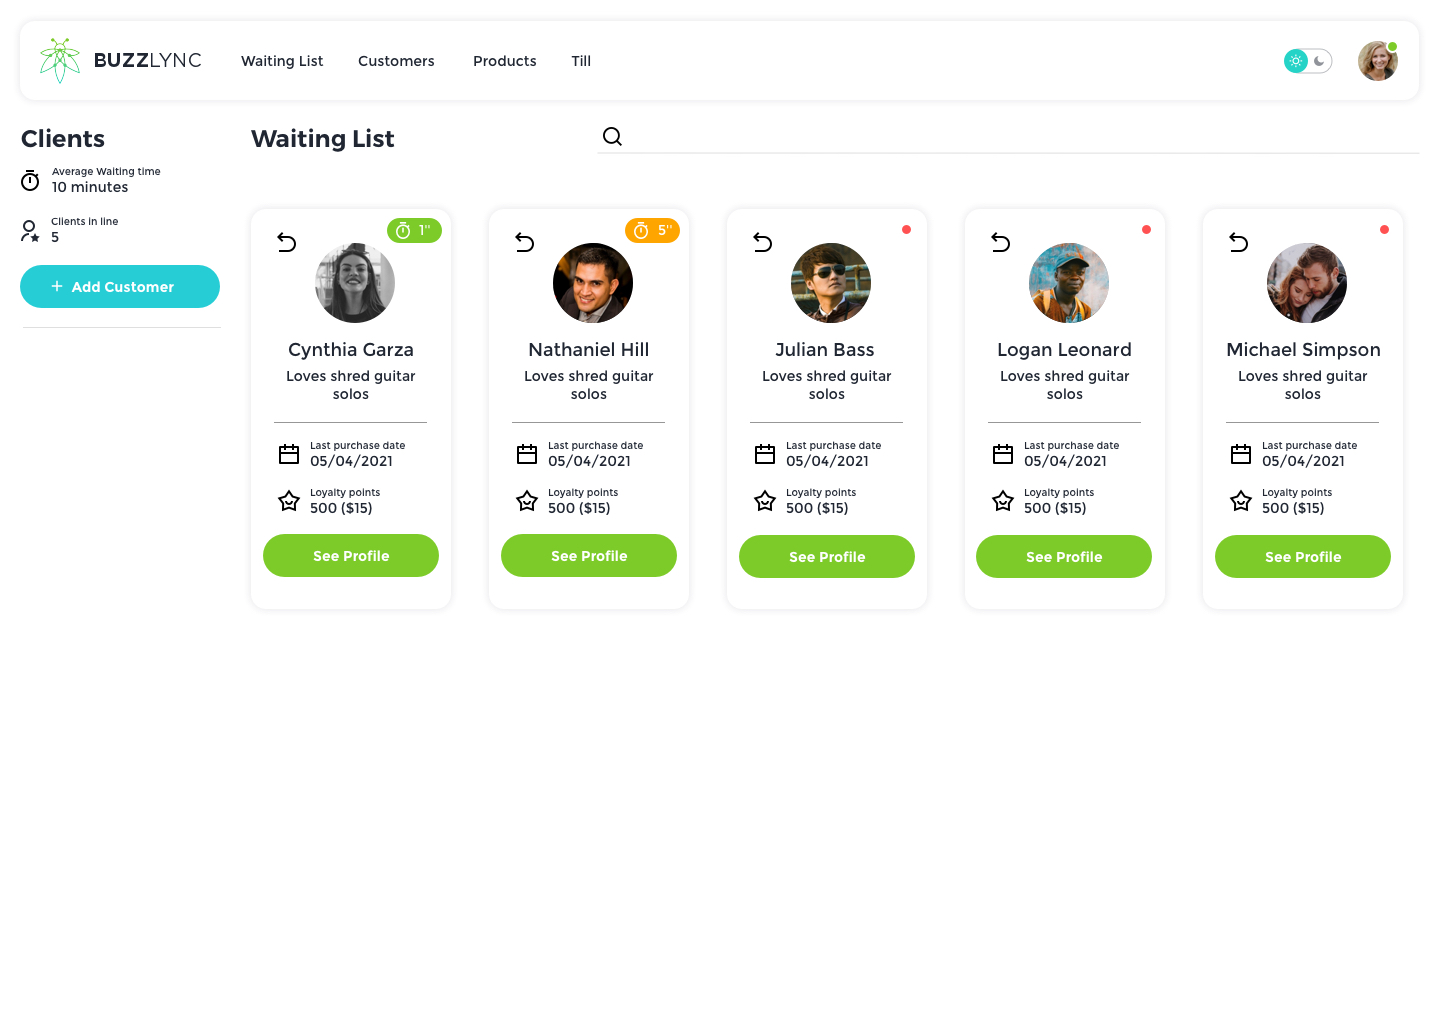Click the calendar icon on Logan Leonard's card
Screen dimensions: 1440x1024
click(x=1003, y=454)
